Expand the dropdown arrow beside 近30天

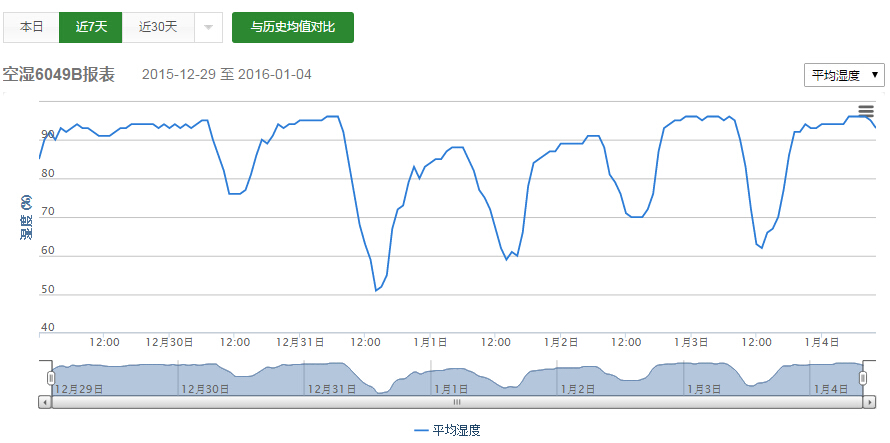tap(208, 28)
